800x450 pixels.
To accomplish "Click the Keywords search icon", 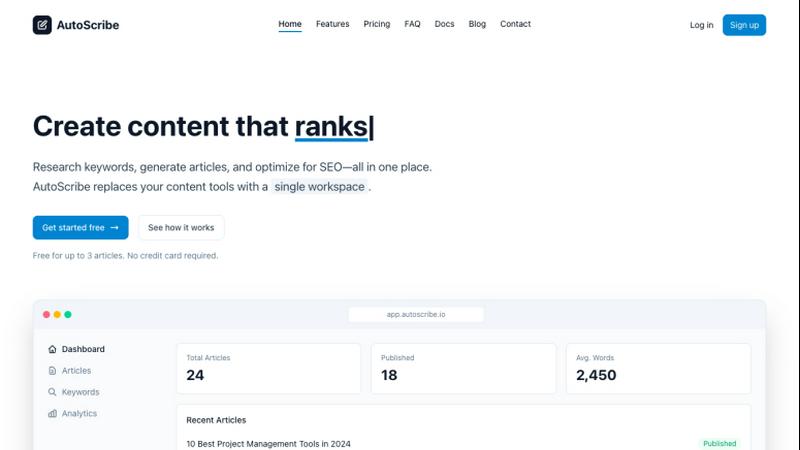I will (x=52, y=392).
